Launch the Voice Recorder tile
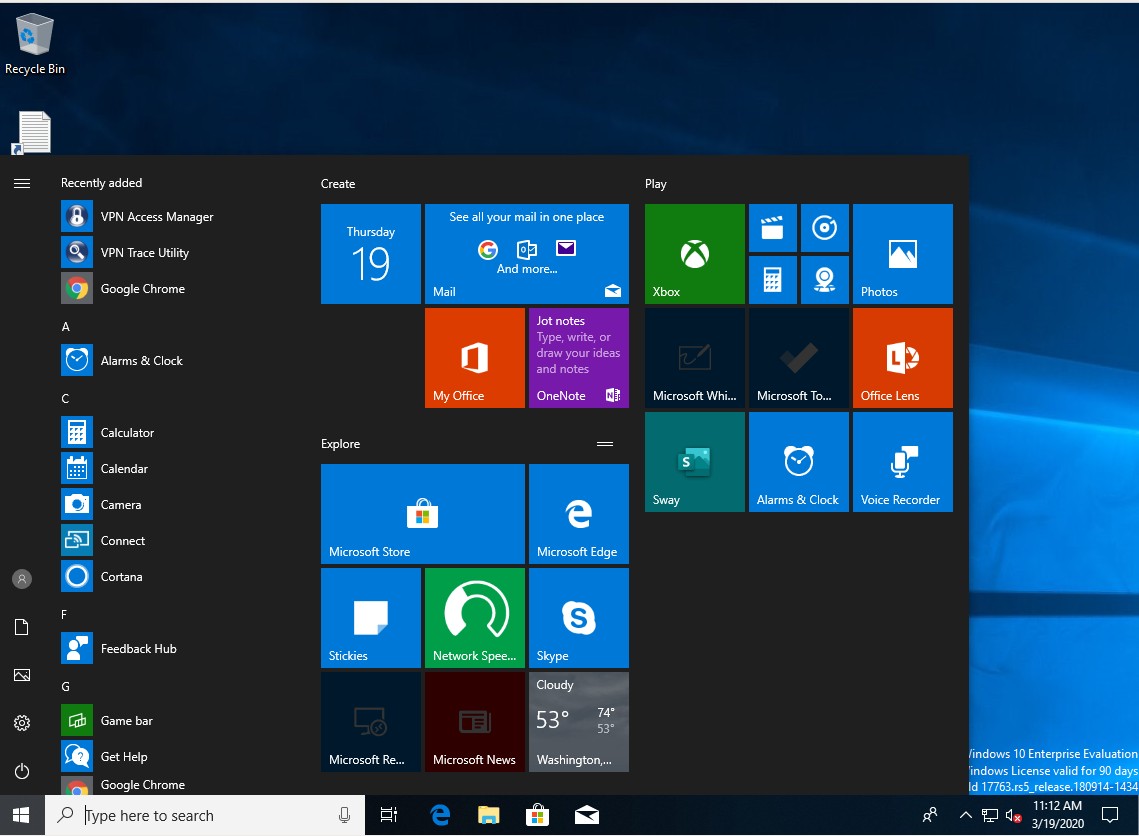The width and height of the screenshot is (1139, 836). 903,462
